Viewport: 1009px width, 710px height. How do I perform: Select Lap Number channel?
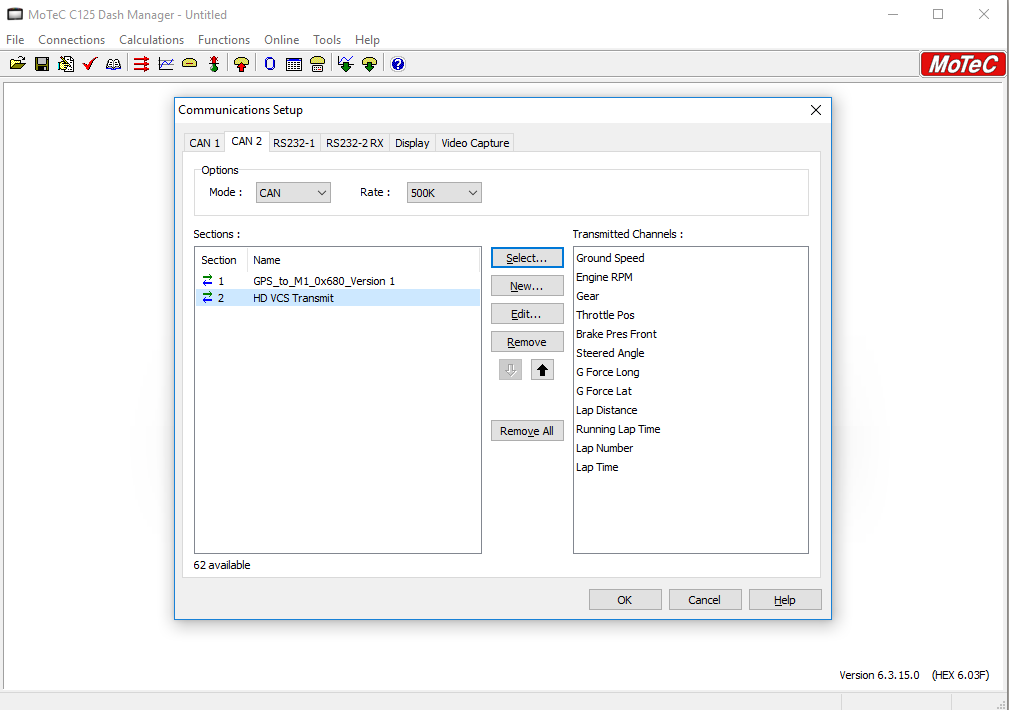(x=604, y=448)
